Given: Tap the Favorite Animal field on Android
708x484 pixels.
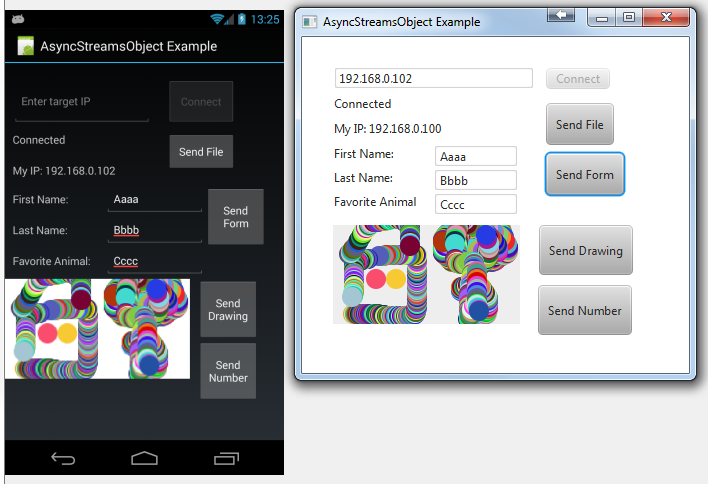Looking at the screenshot, I should [x=154, y=261].
